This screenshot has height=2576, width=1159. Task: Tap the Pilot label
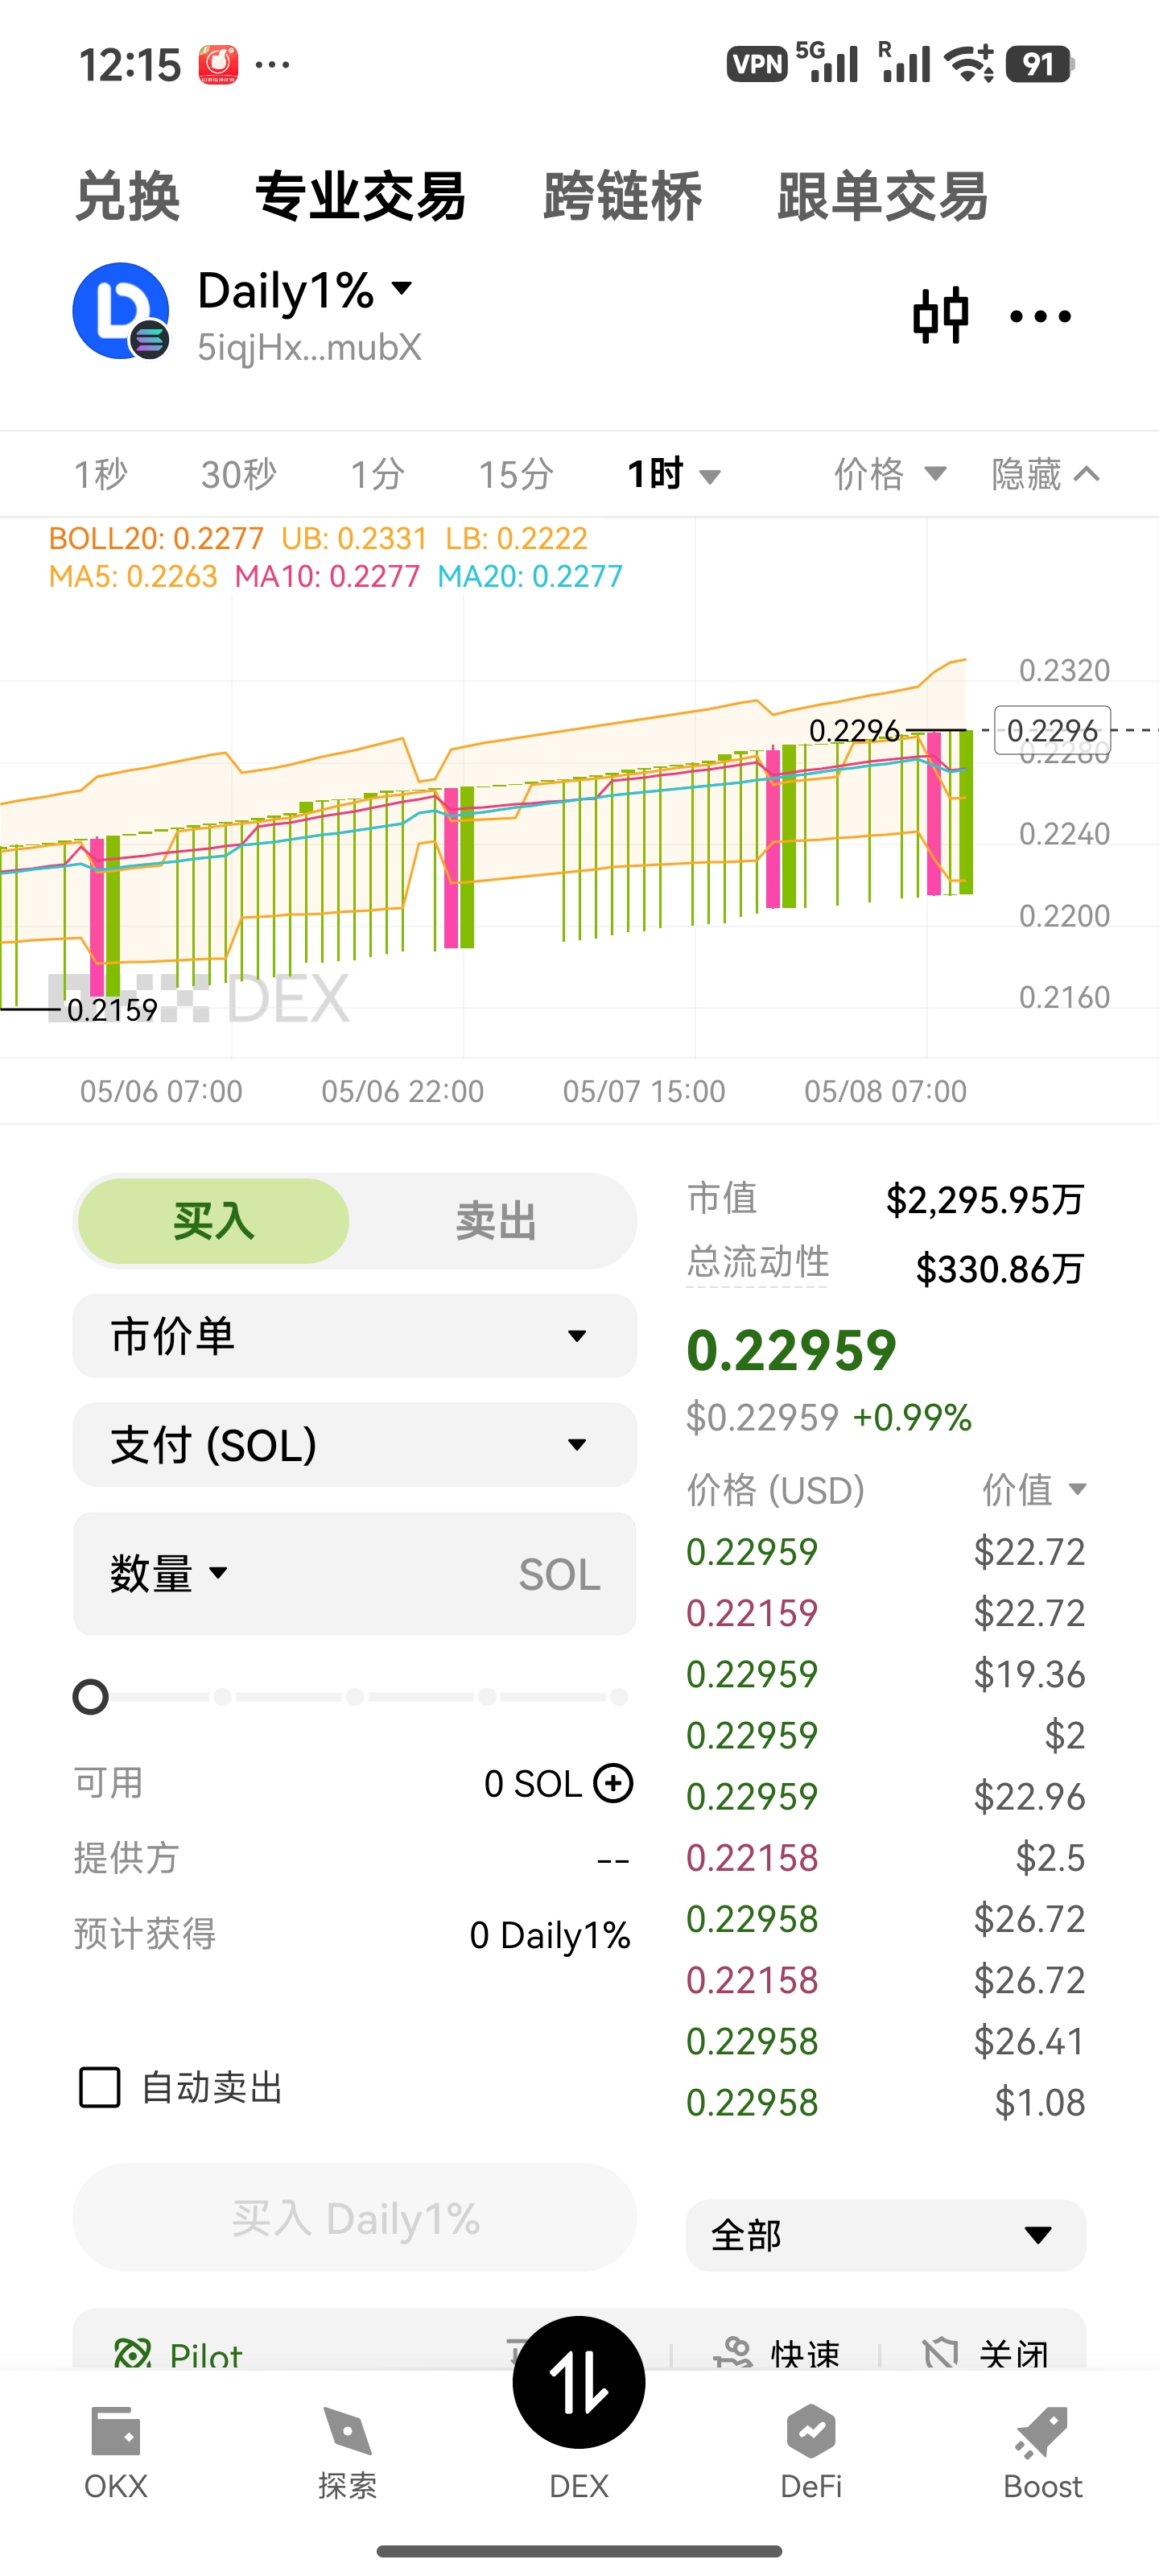click(x=206, y=2356)
